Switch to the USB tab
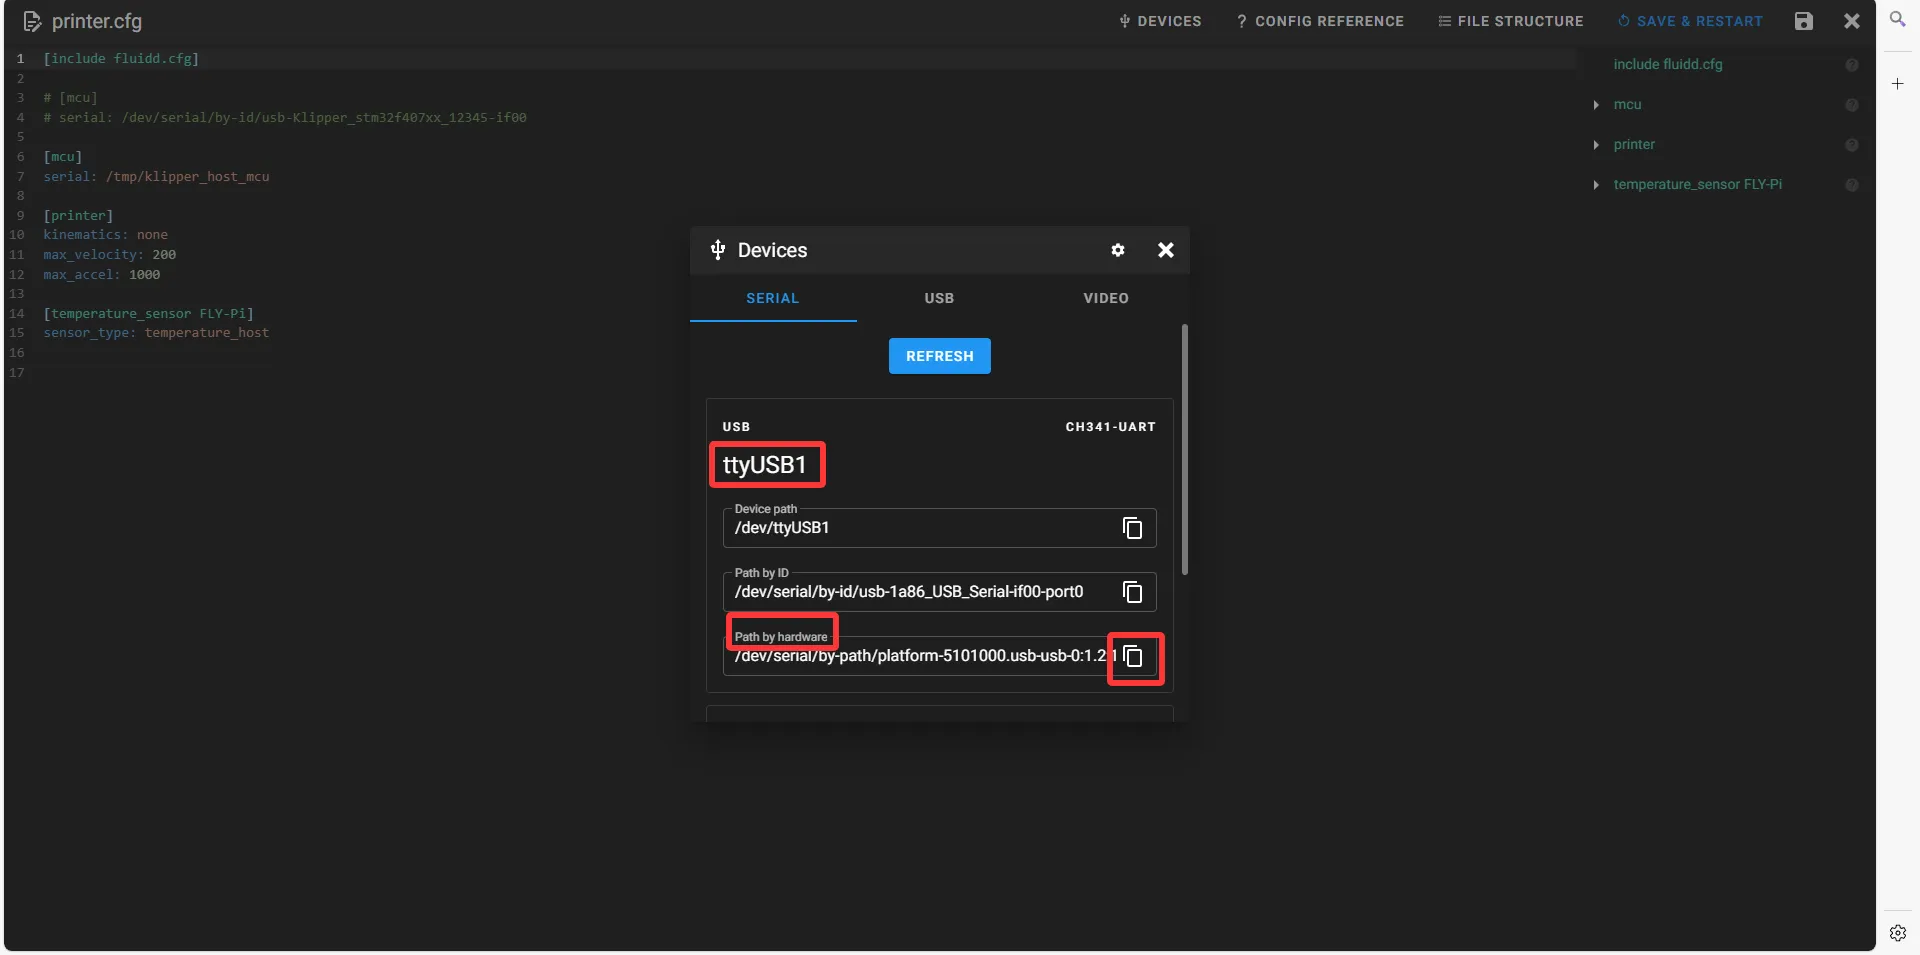Screen dimensions: 1920x955 pyautogui.click(x=939, y=298)
